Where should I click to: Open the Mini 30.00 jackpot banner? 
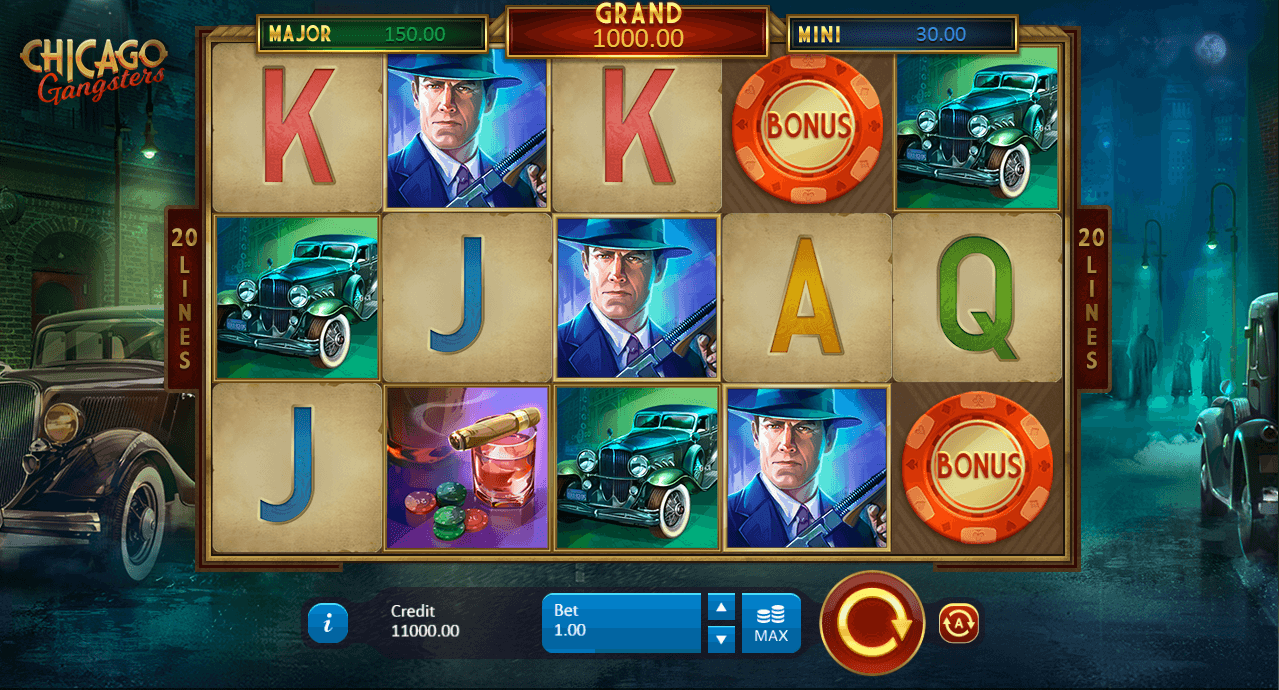[903, 34]
